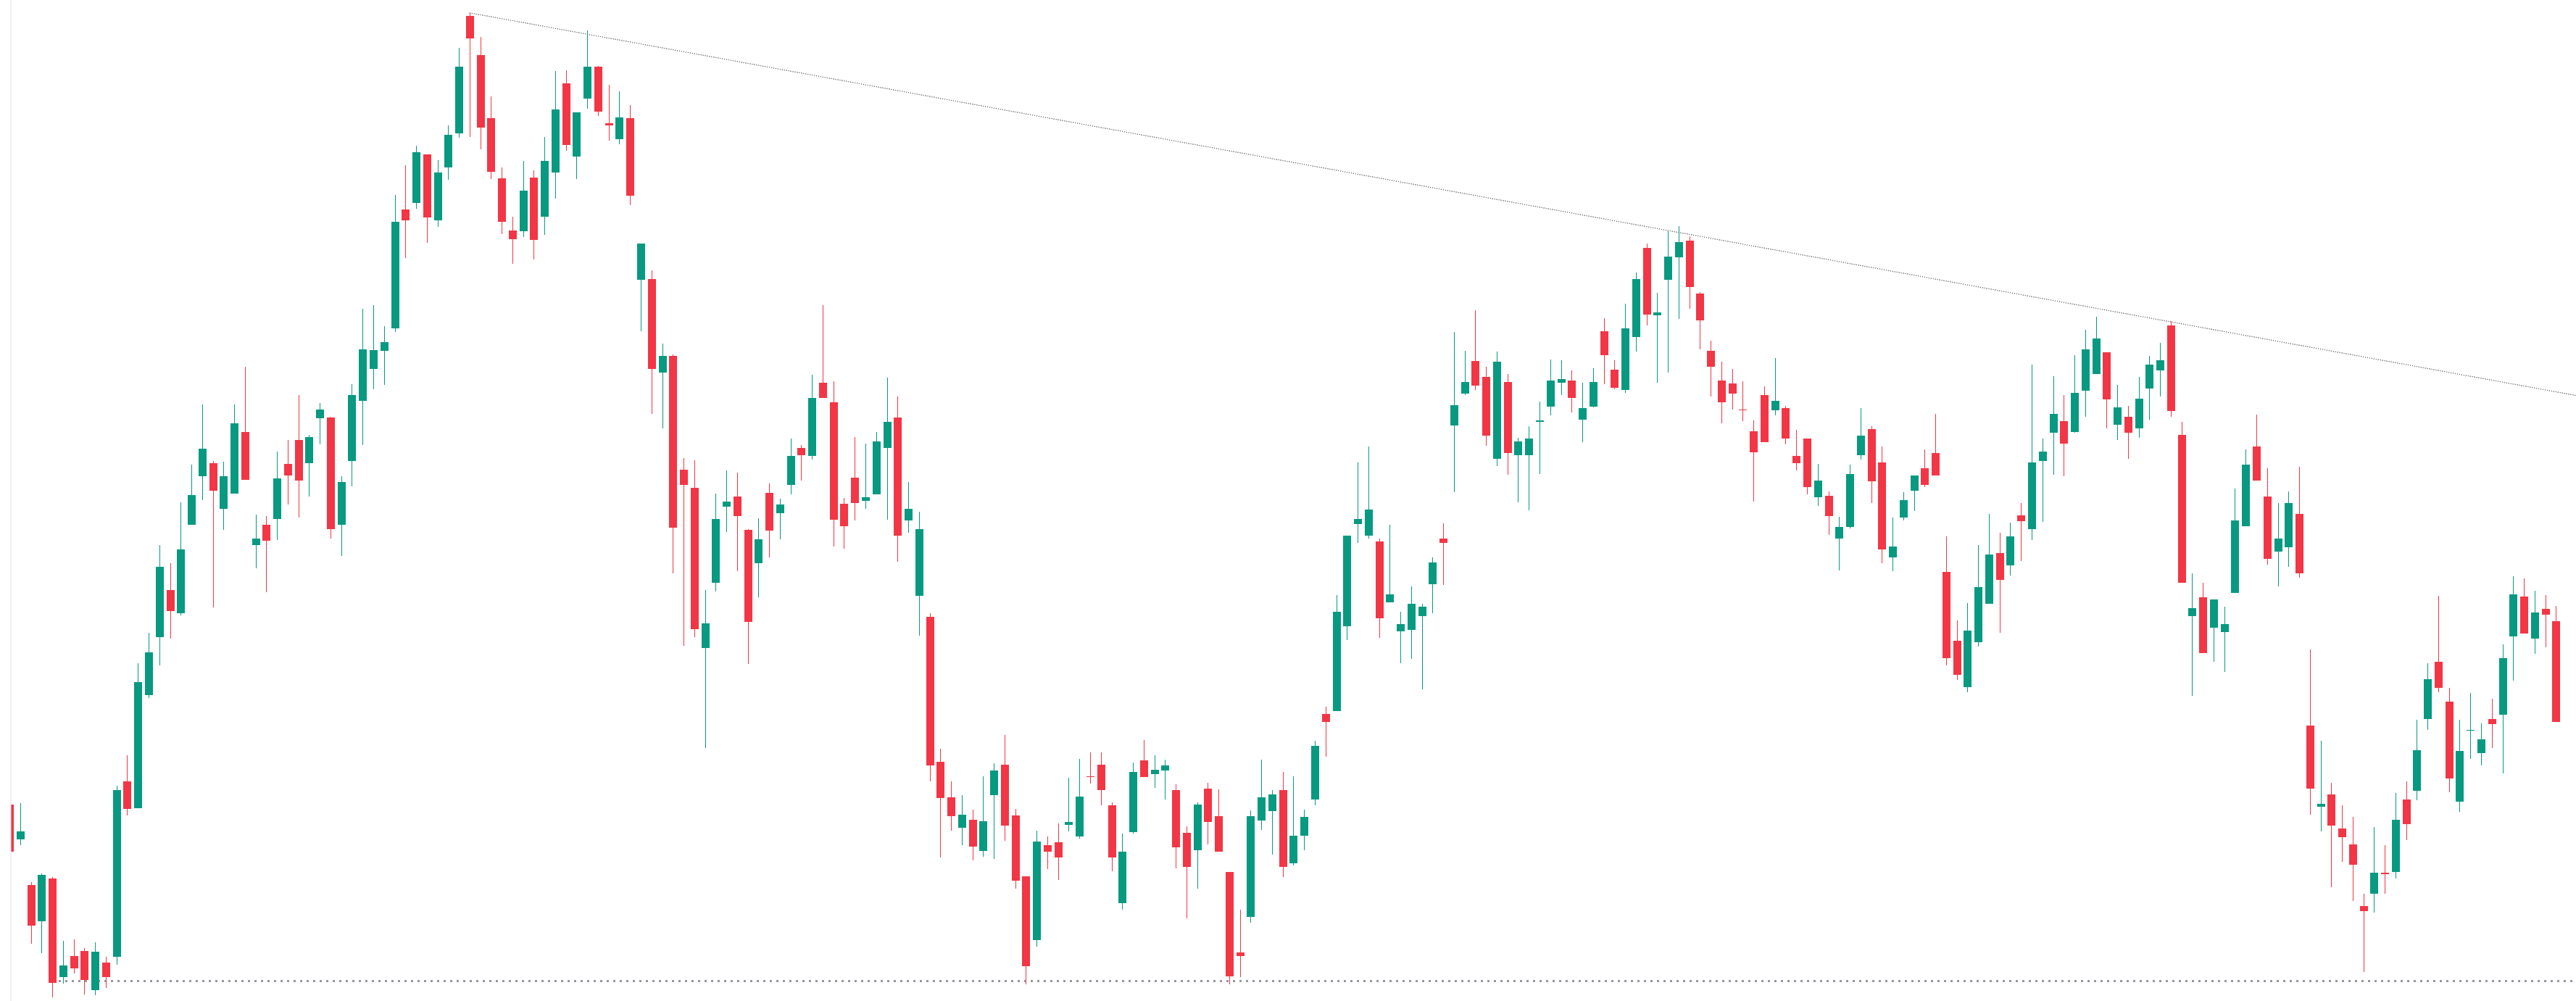
Task: Select the last red candle at the right edge
Action: (2556, 670)
